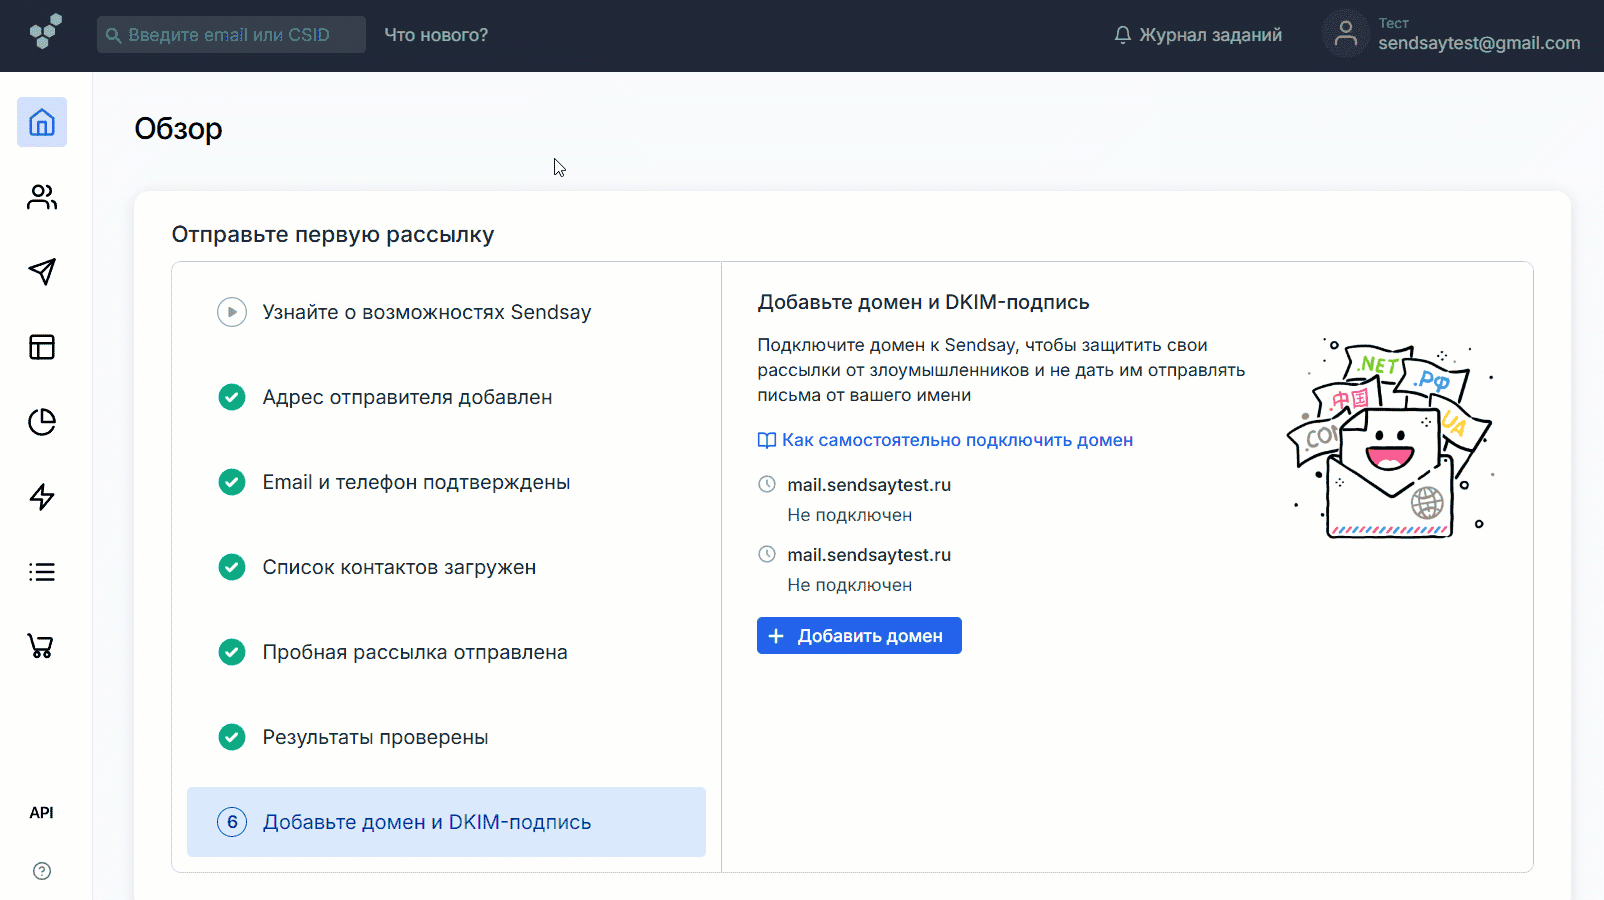Select the paper plane campaigns icon
This screenshot has width=1604, height=900.
(x=41, y=272)
